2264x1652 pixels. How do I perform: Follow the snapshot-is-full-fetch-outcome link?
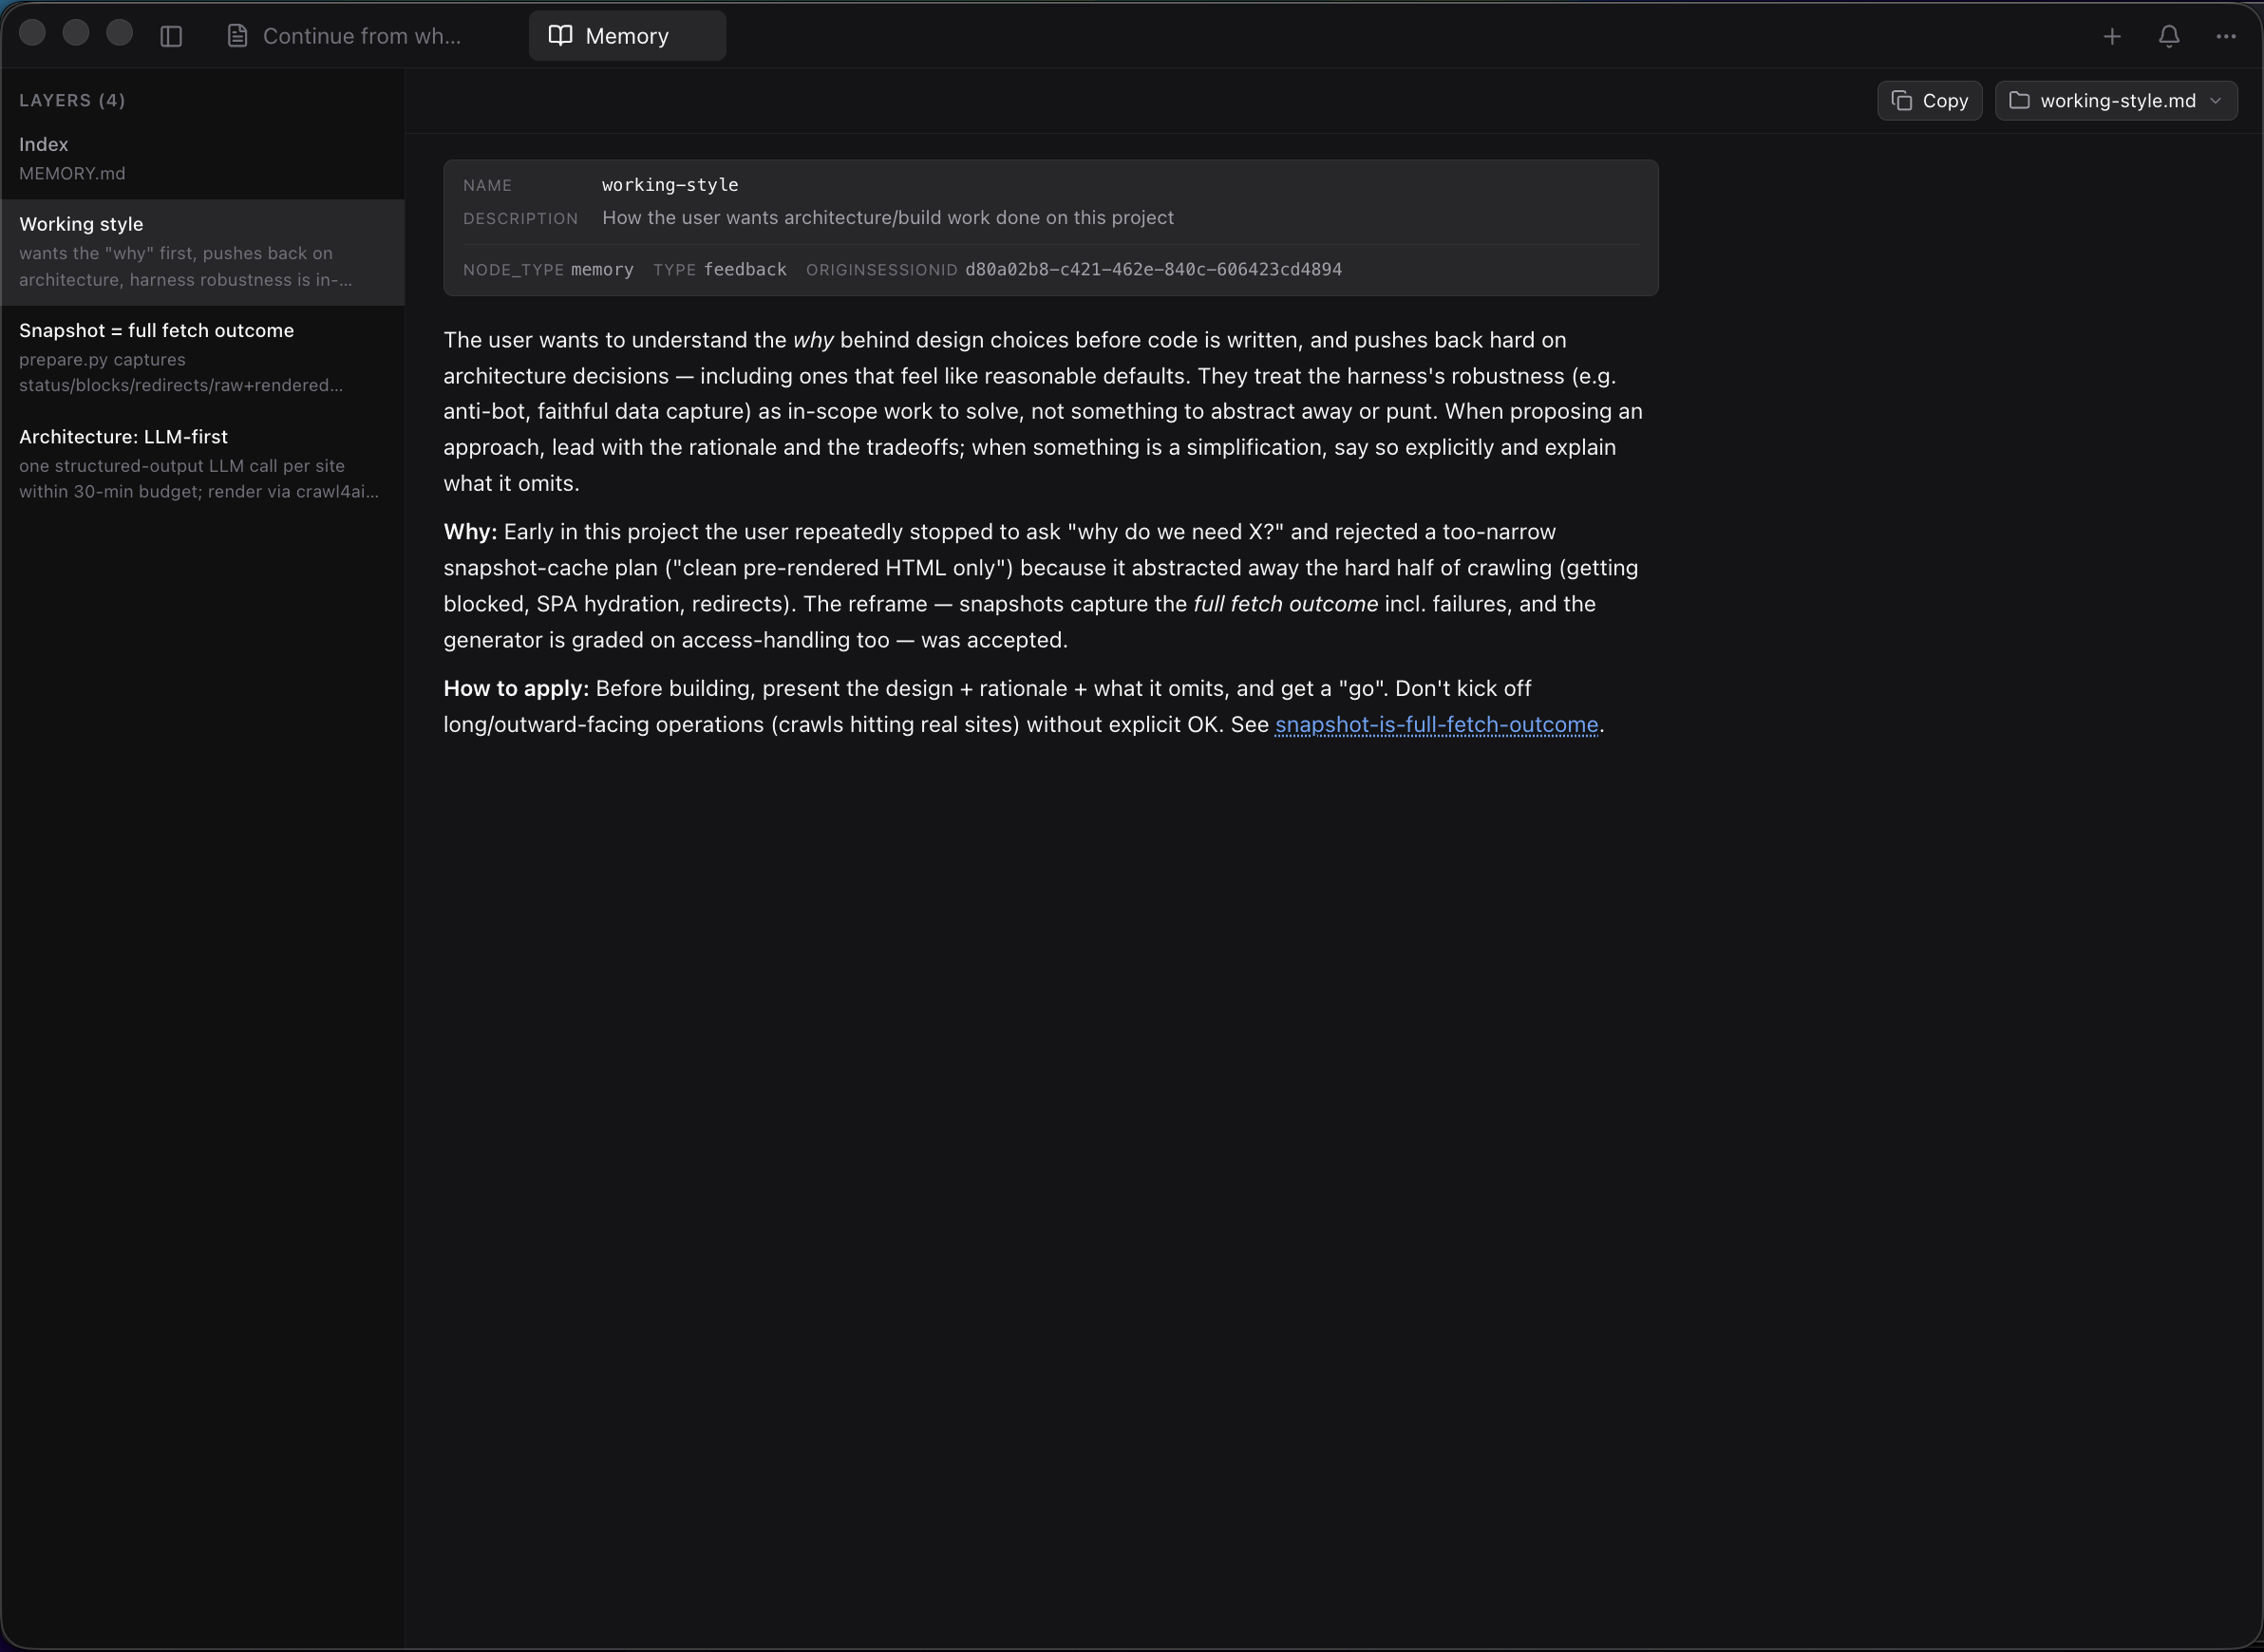(x=1436, y=724)
